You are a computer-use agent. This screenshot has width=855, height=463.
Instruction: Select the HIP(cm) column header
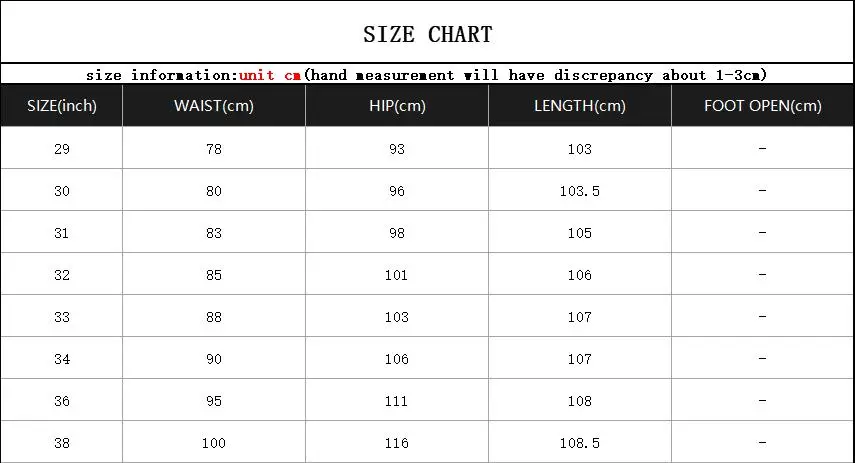[x=397, y=106]
